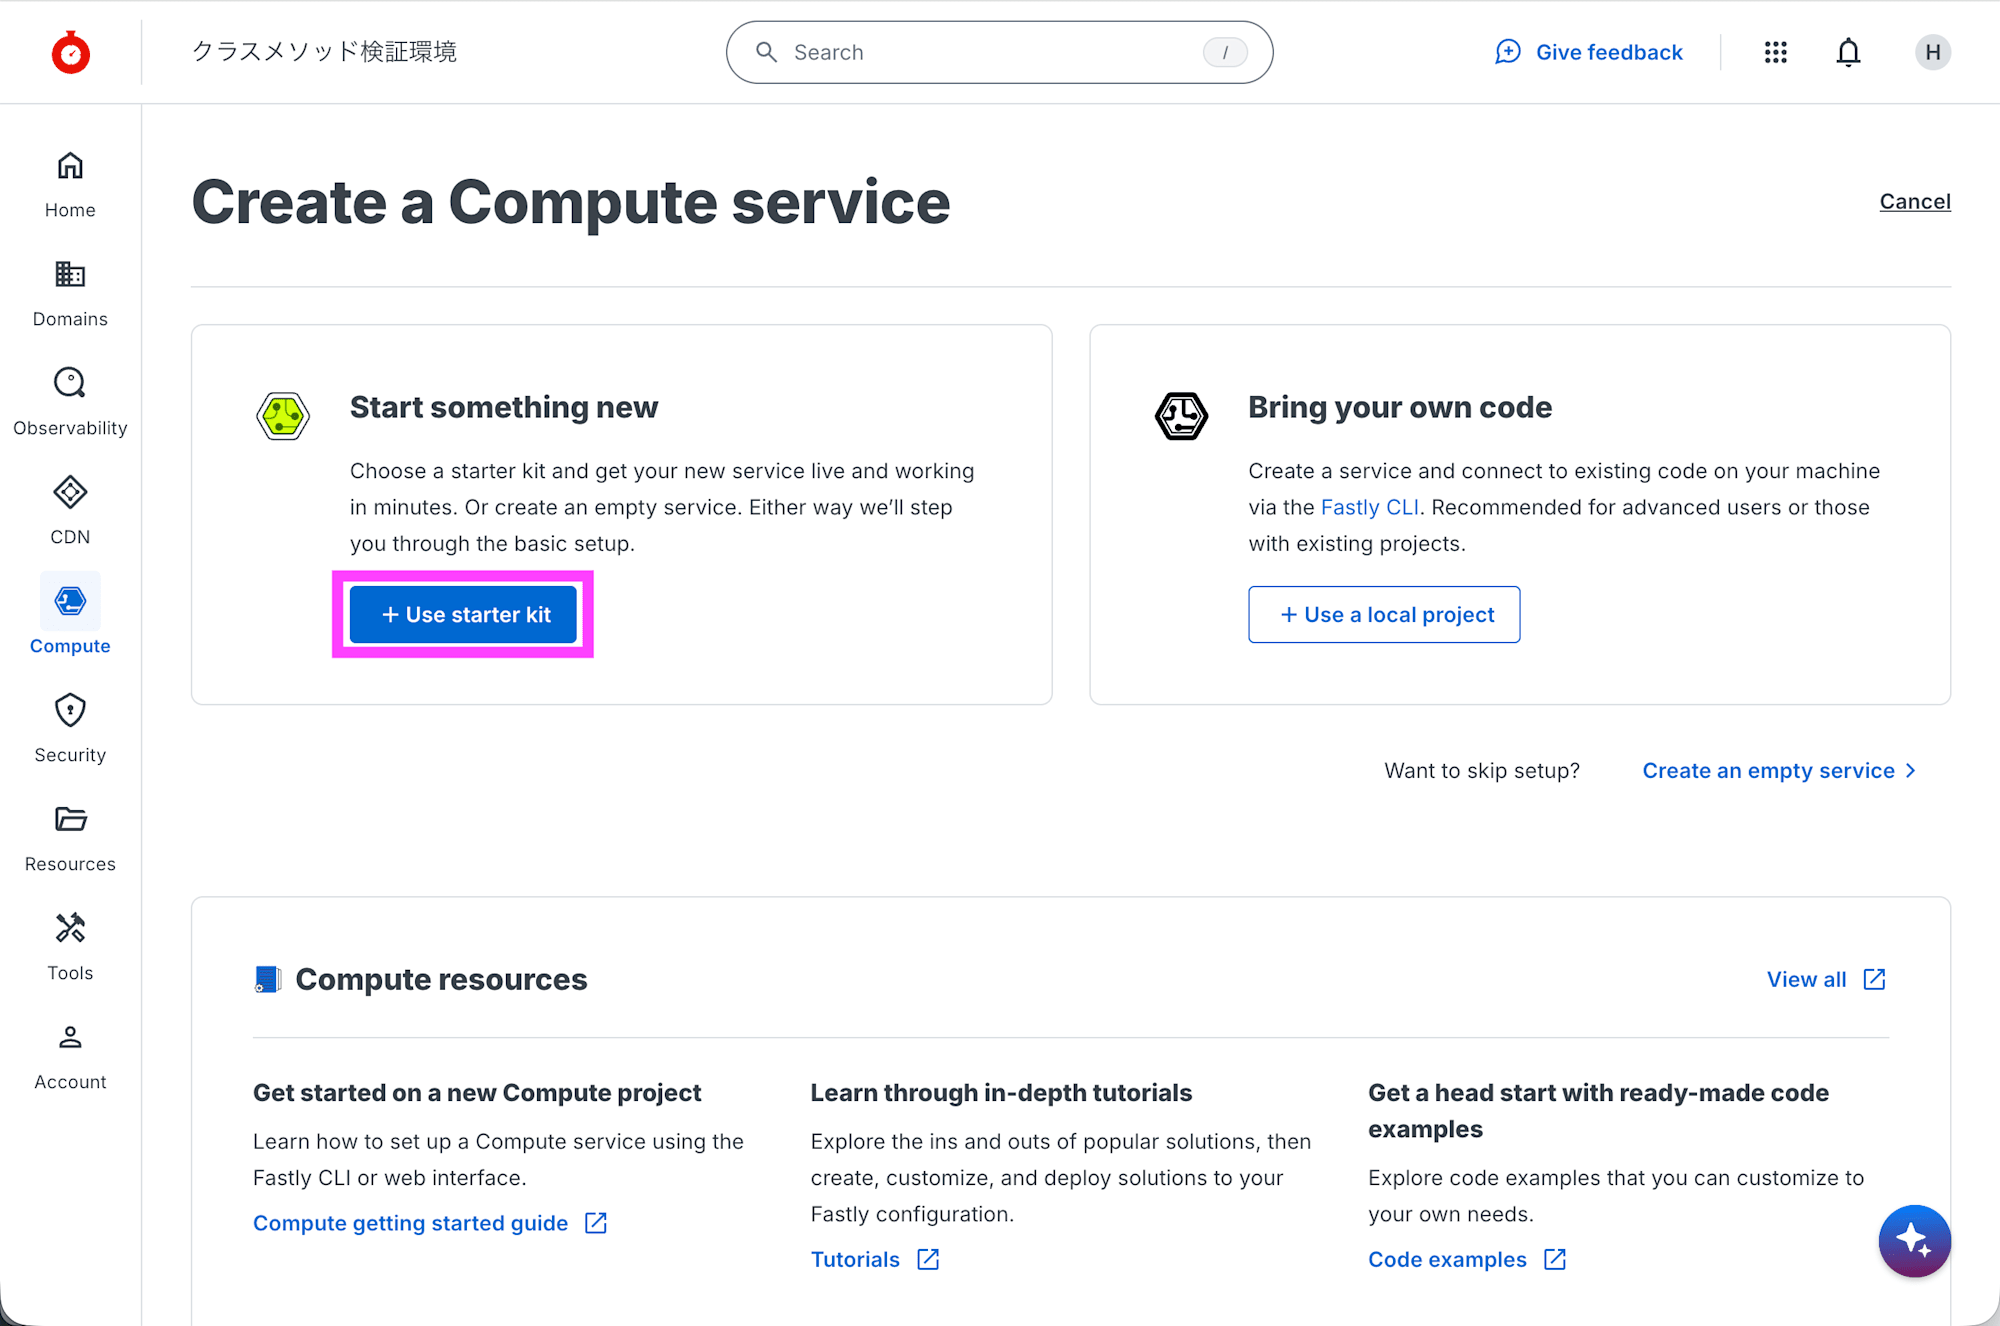
Task: Open Security section in sidebar
Action: [70, 728]
